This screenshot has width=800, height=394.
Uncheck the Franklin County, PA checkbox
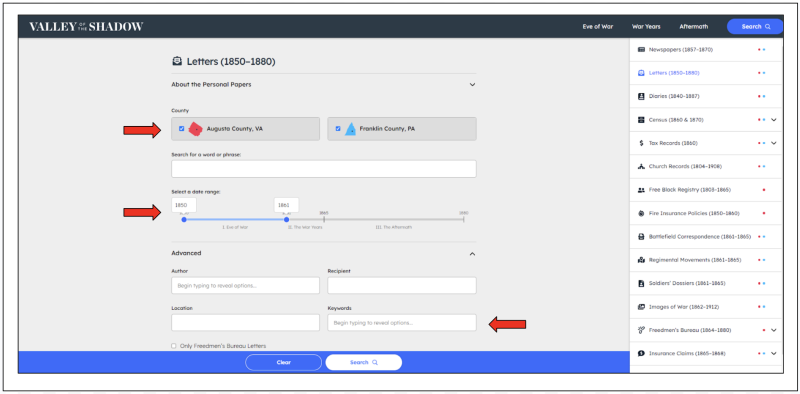coord(338,129)
